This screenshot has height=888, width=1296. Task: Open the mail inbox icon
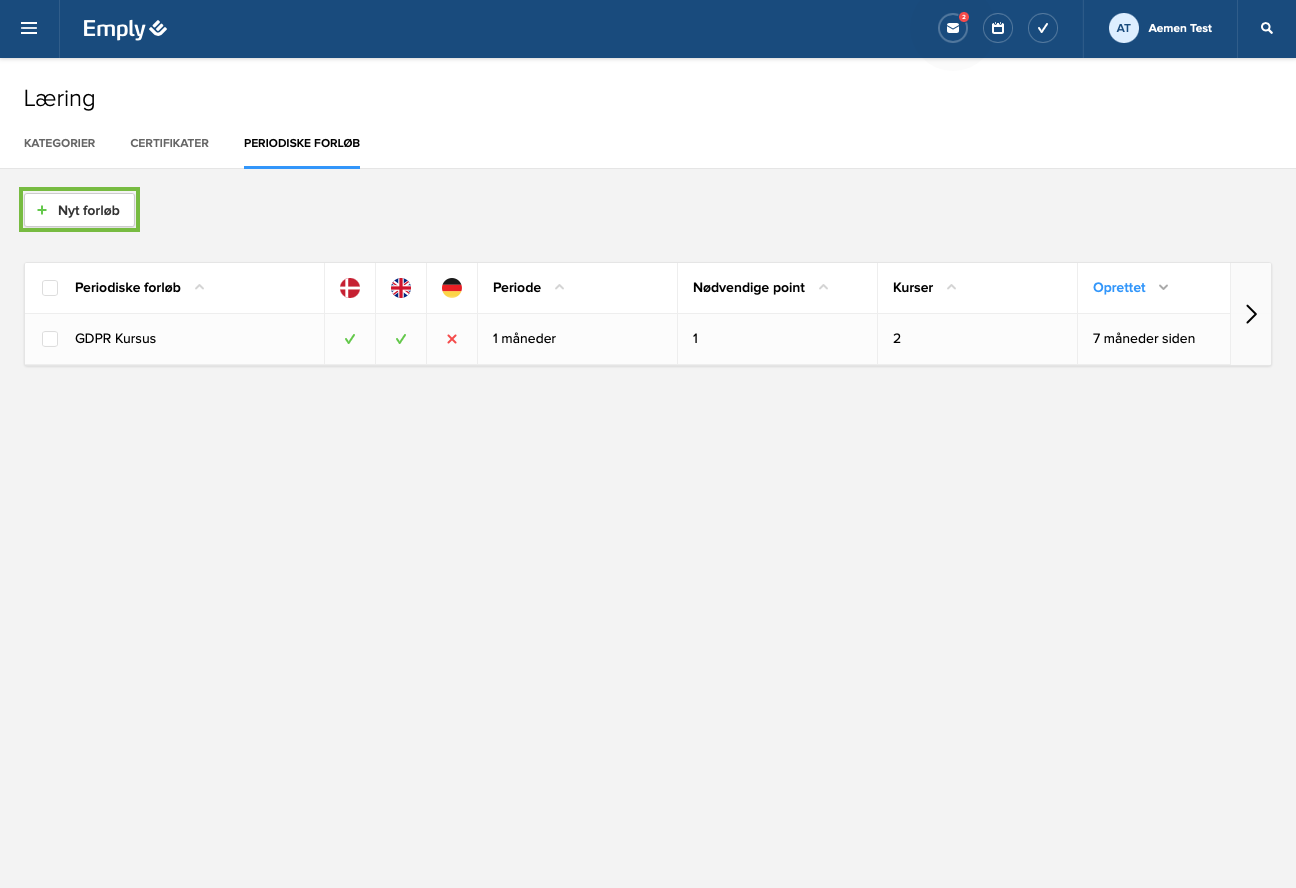pyautogui.click(x=952, y=29)
